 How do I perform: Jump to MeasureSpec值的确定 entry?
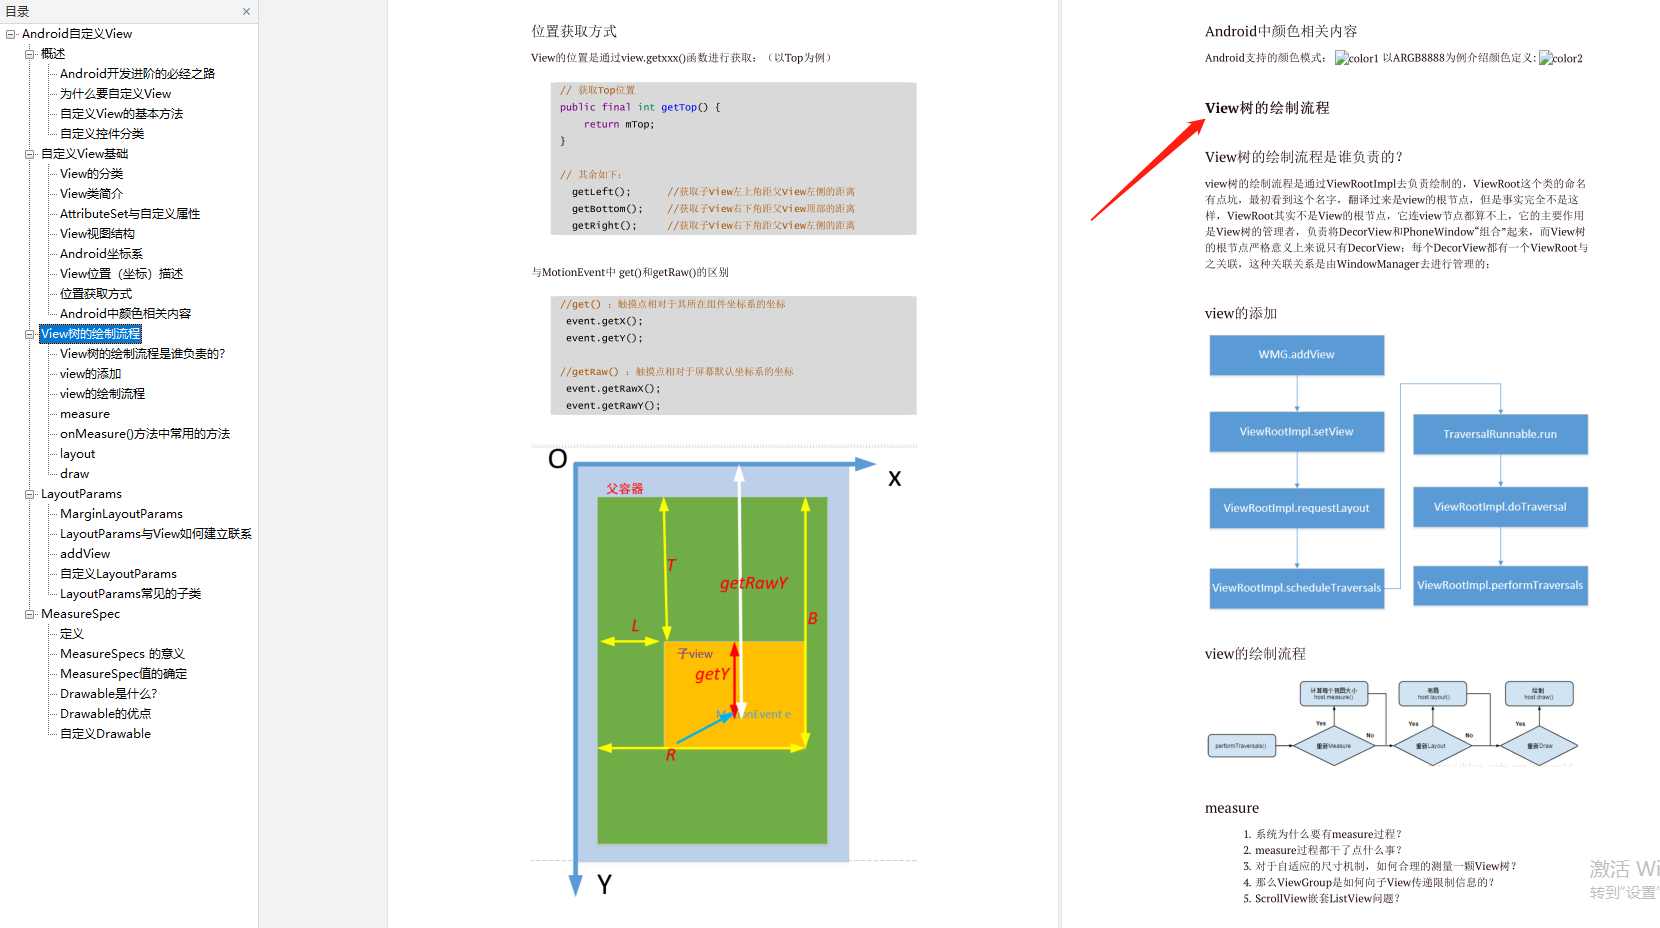[123, 674]
